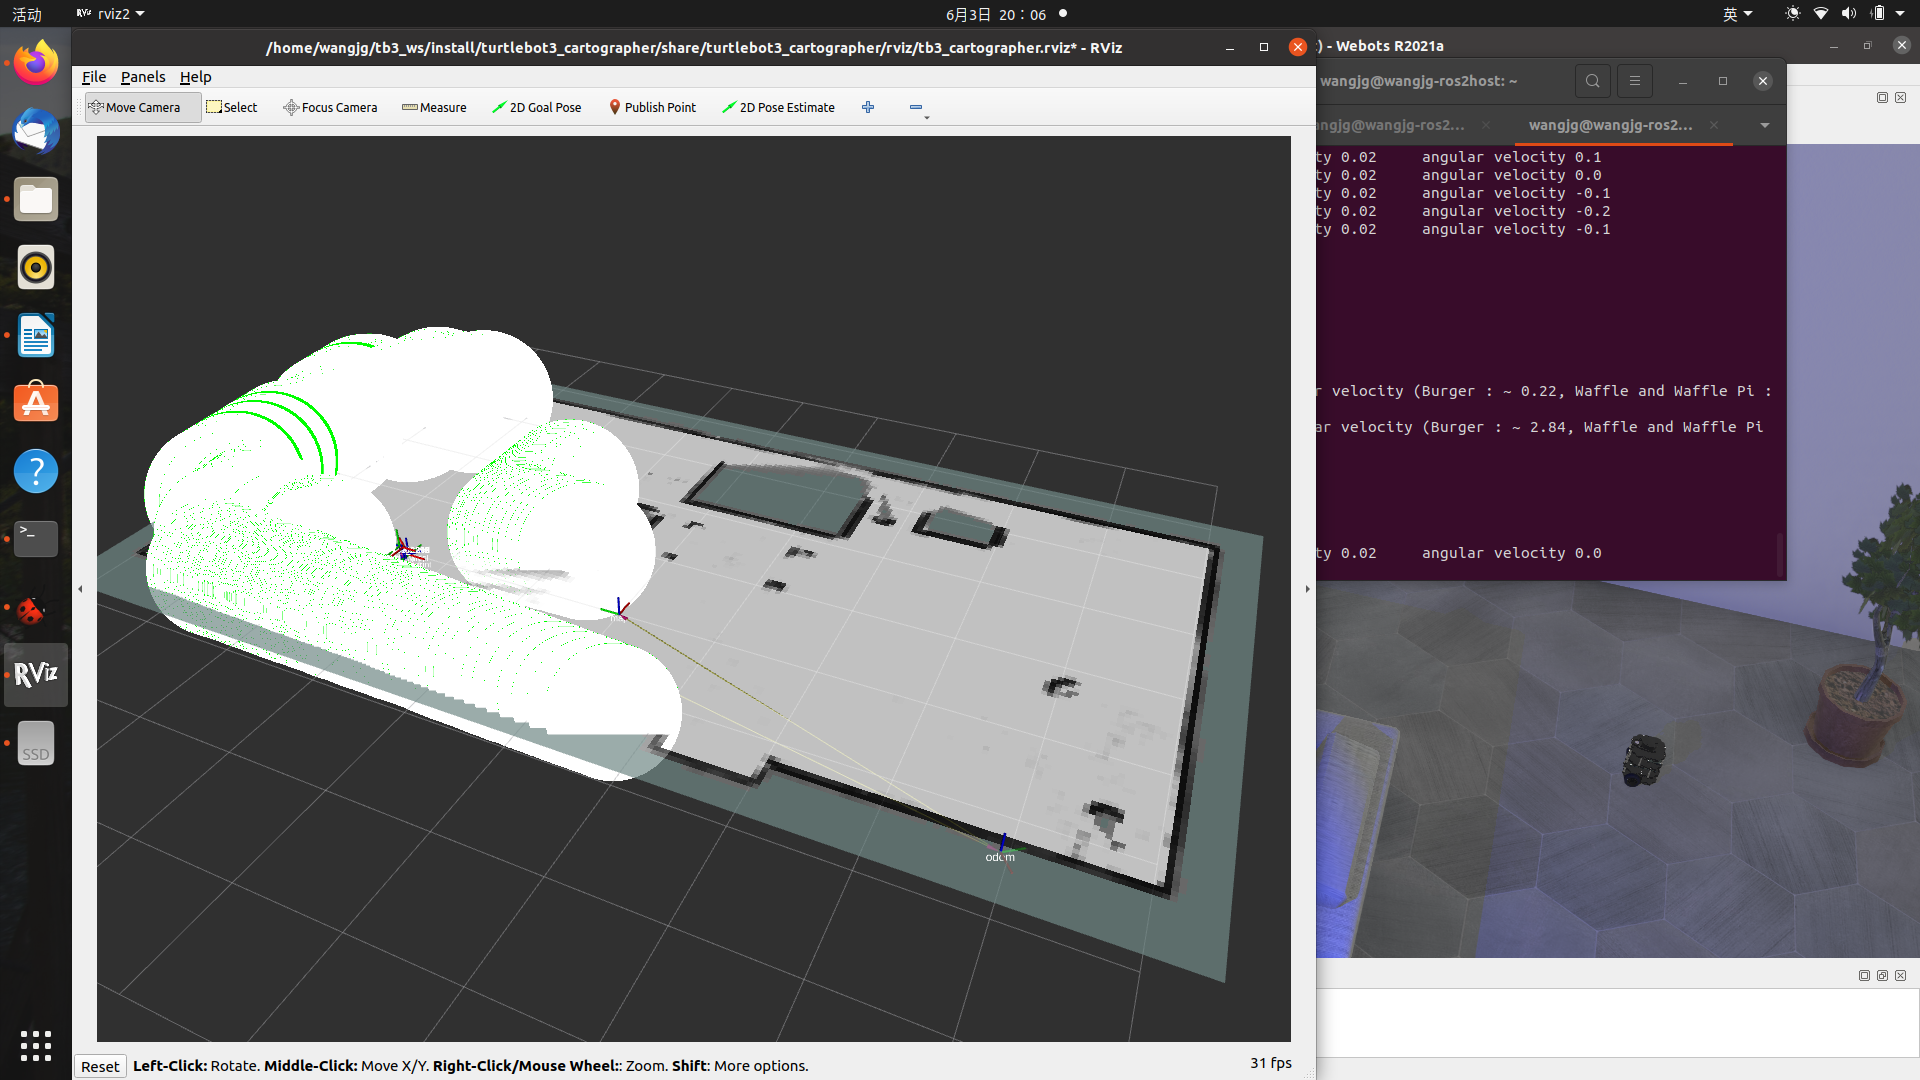Expand the right collapsed panel arrow
The height and width of the screenshot is (1080, 1920).
coord(1307,589)
